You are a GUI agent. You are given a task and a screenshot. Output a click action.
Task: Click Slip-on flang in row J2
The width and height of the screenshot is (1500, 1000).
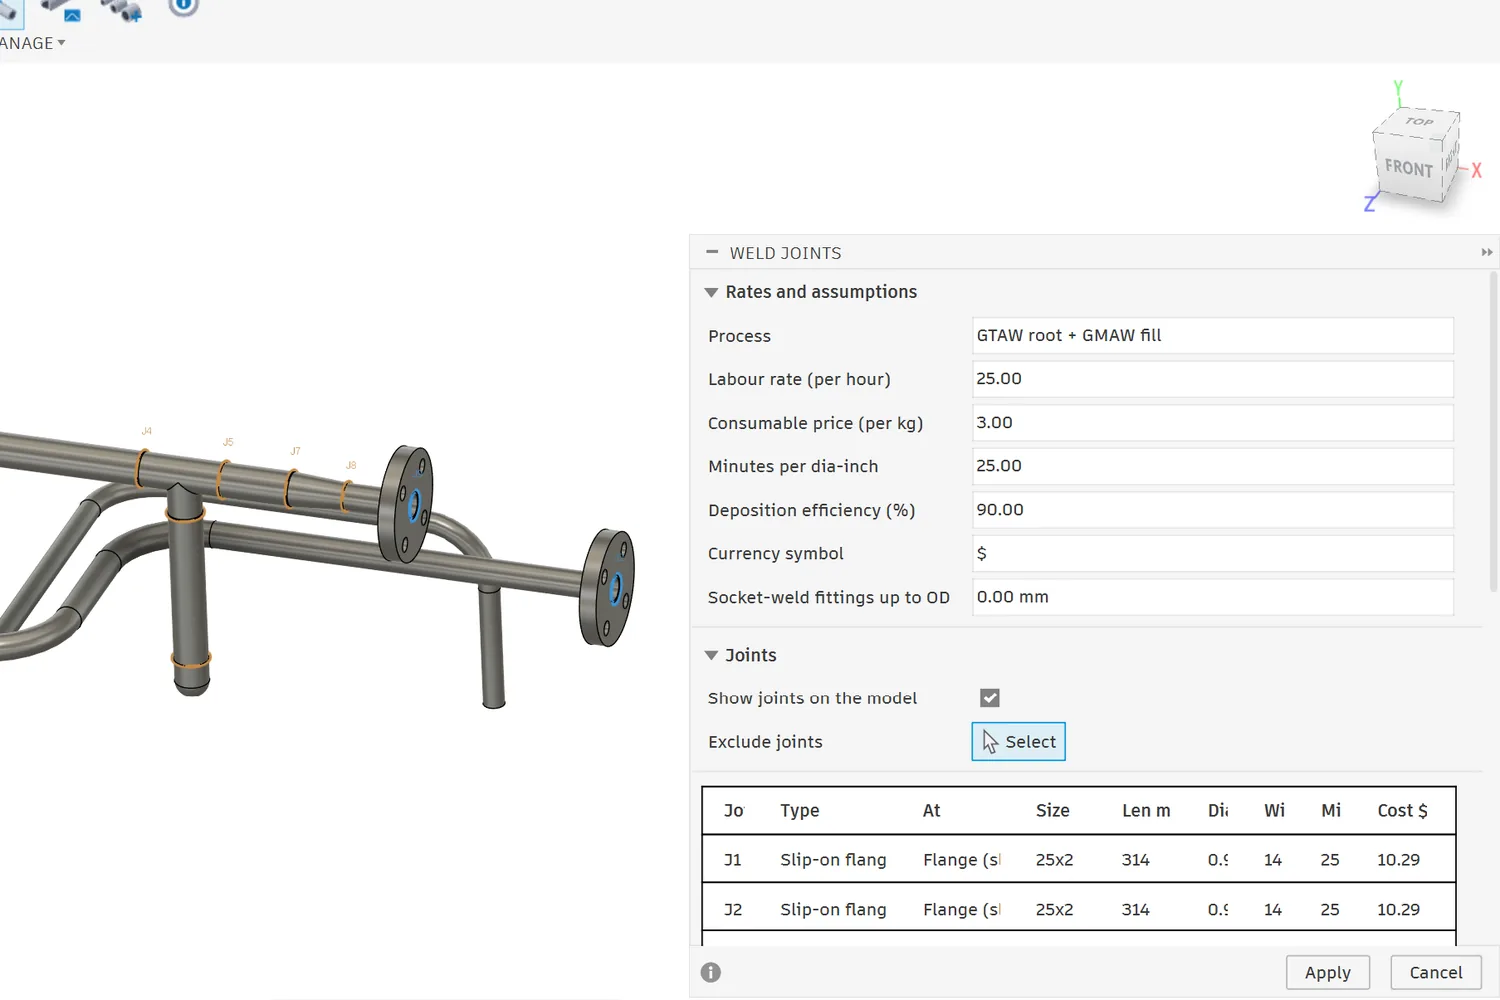(x=833, y=909)
